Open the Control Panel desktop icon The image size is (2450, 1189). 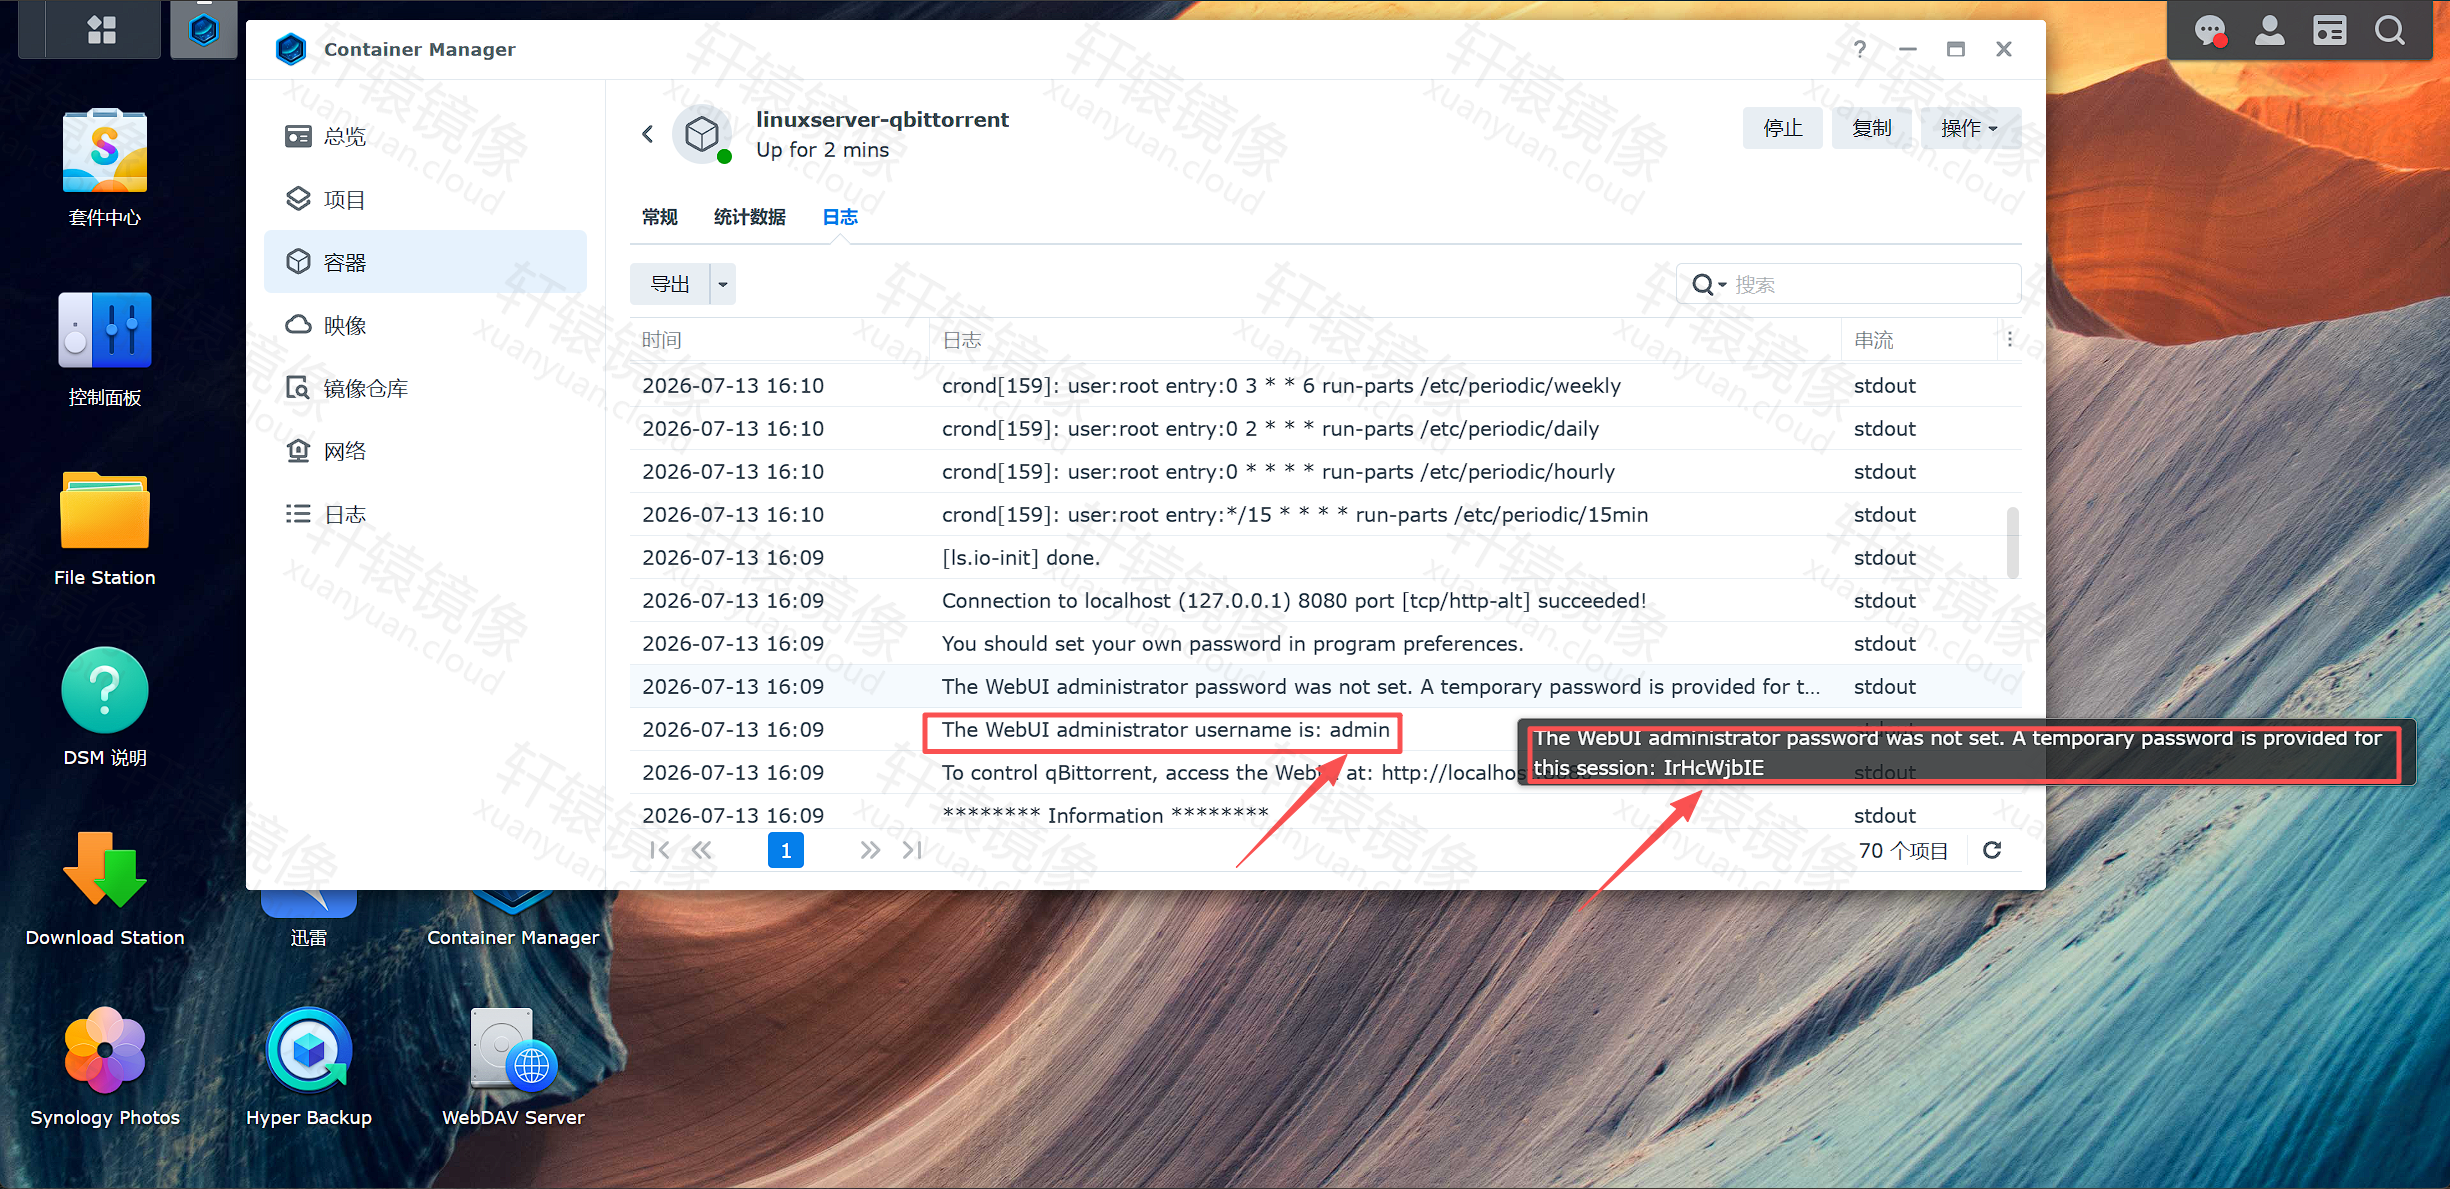[105, 349]
